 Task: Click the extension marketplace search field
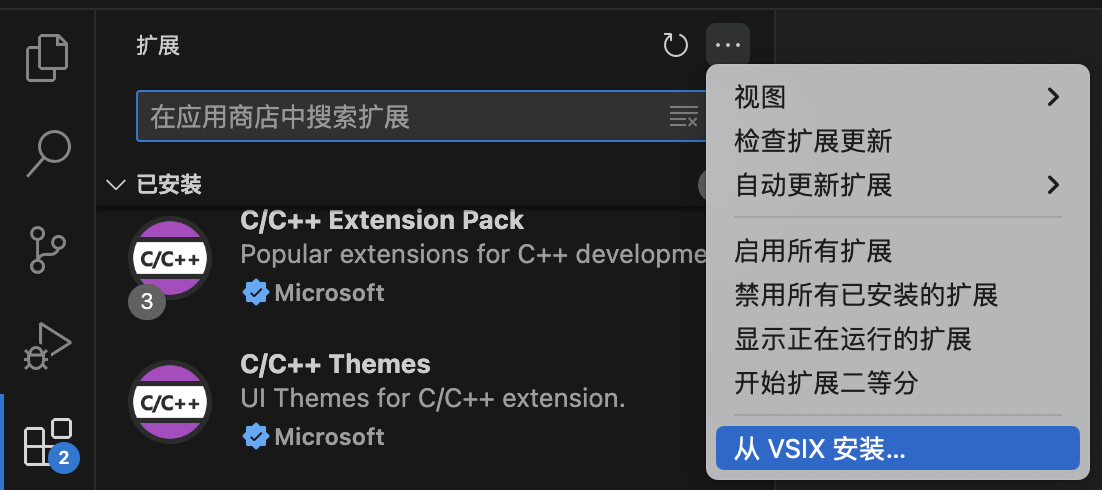pyautogui.click(x=400, y=117)
